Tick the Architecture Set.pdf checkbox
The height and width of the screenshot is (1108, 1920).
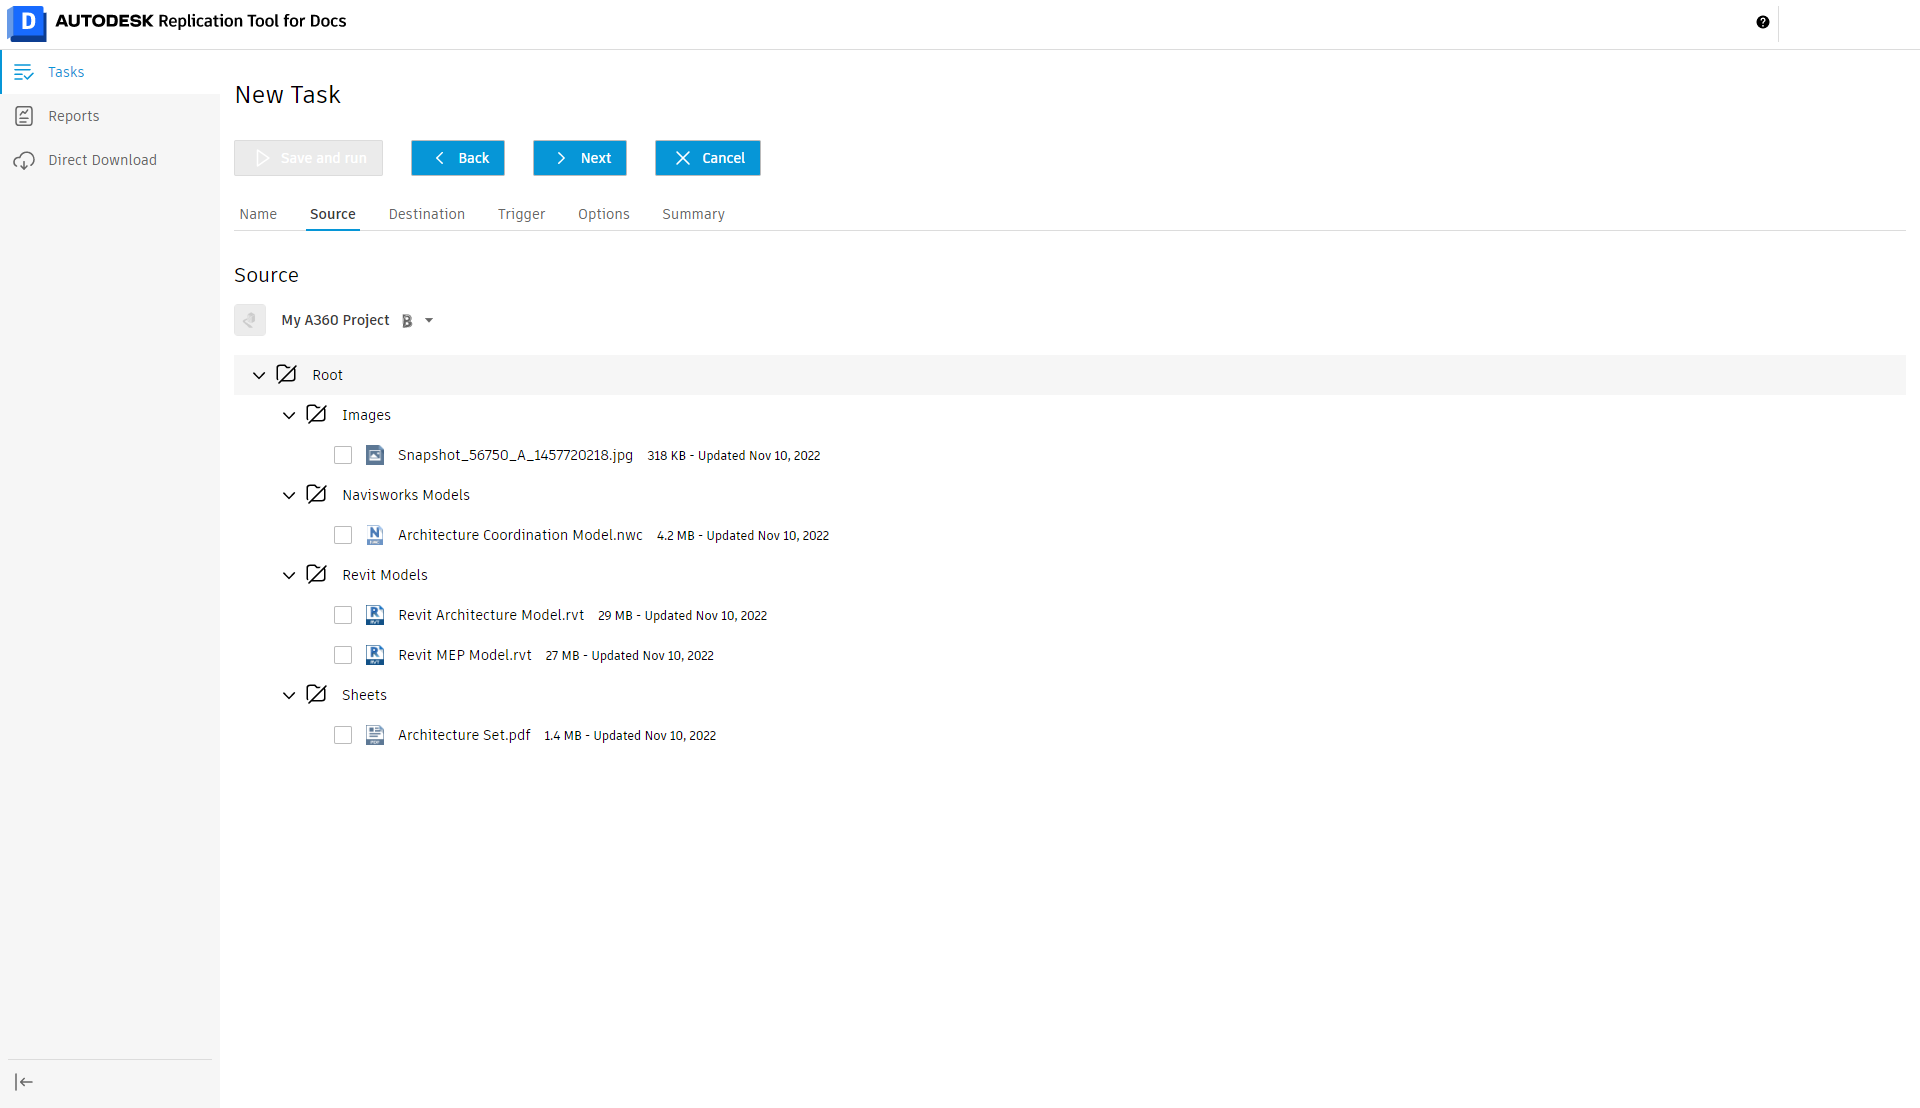click(343, 735)
